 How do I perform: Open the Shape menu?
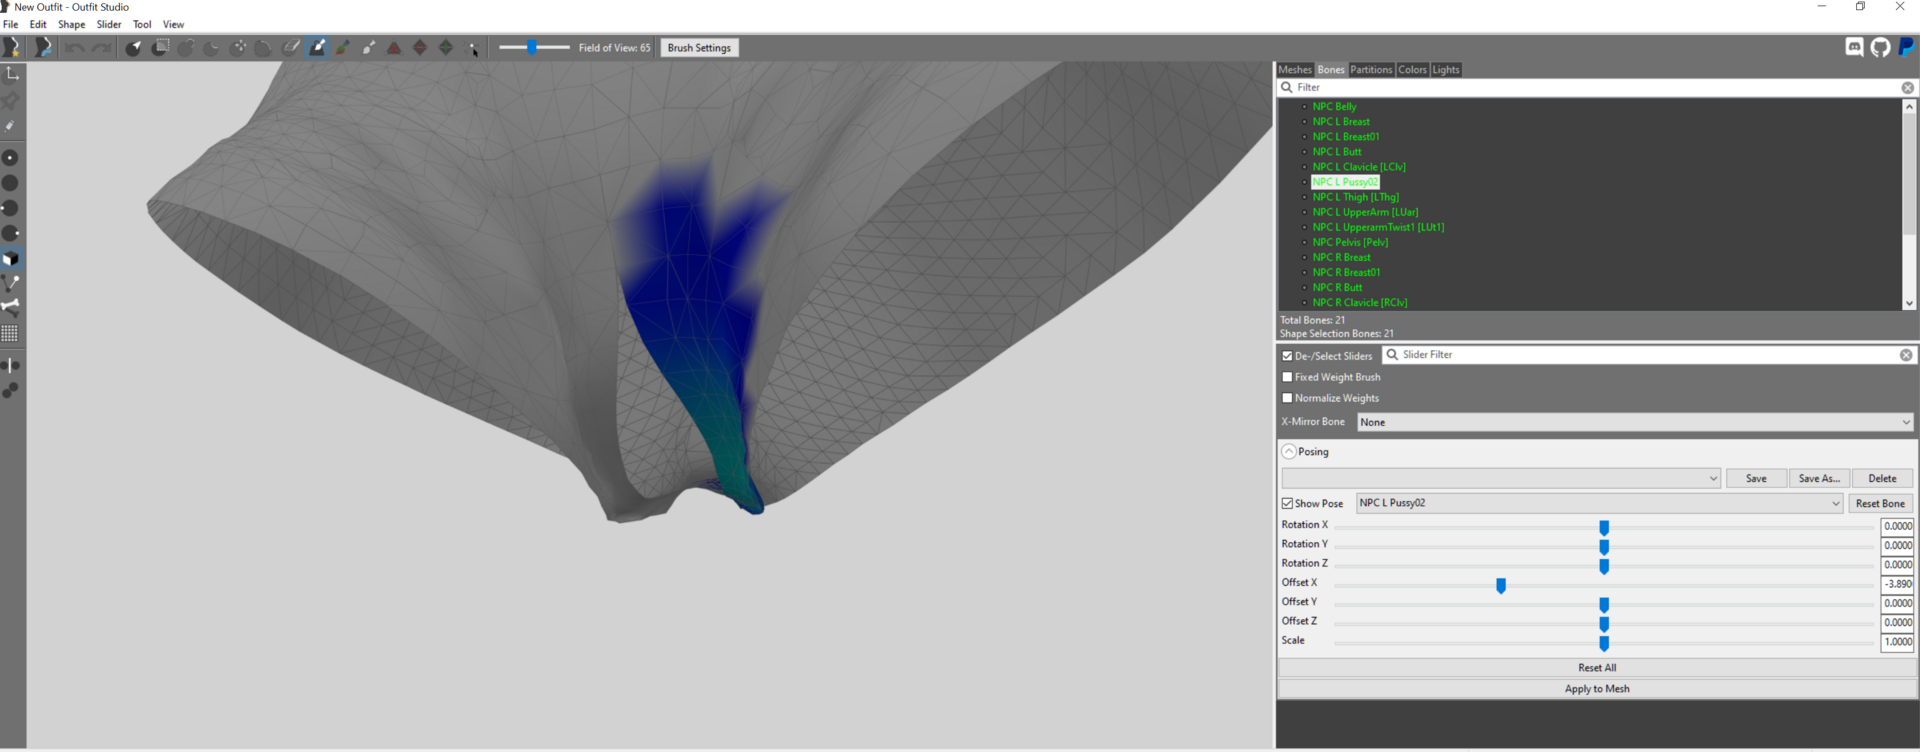(x=71, y=24)
